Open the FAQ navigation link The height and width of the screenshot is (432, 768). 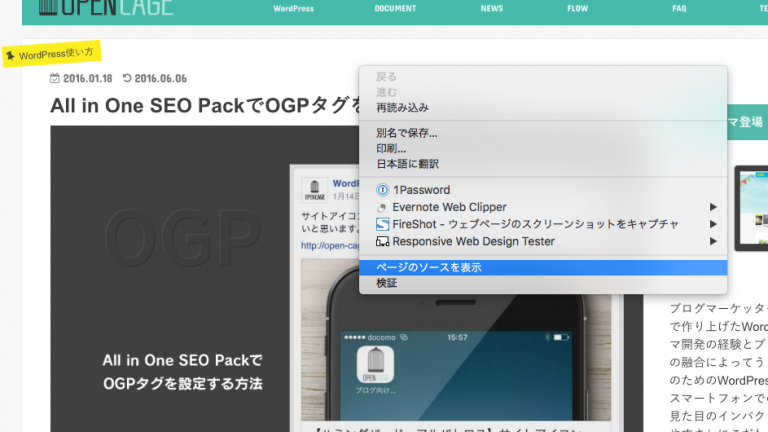click(x=679, y=8)
